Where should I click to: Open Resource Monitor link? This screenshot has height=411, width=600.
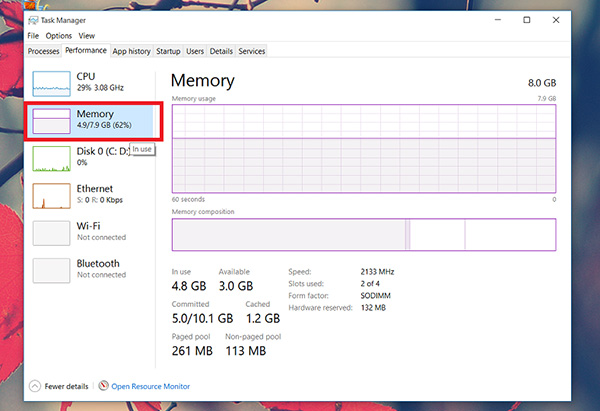pyautogui.click(x=150, y=386)
